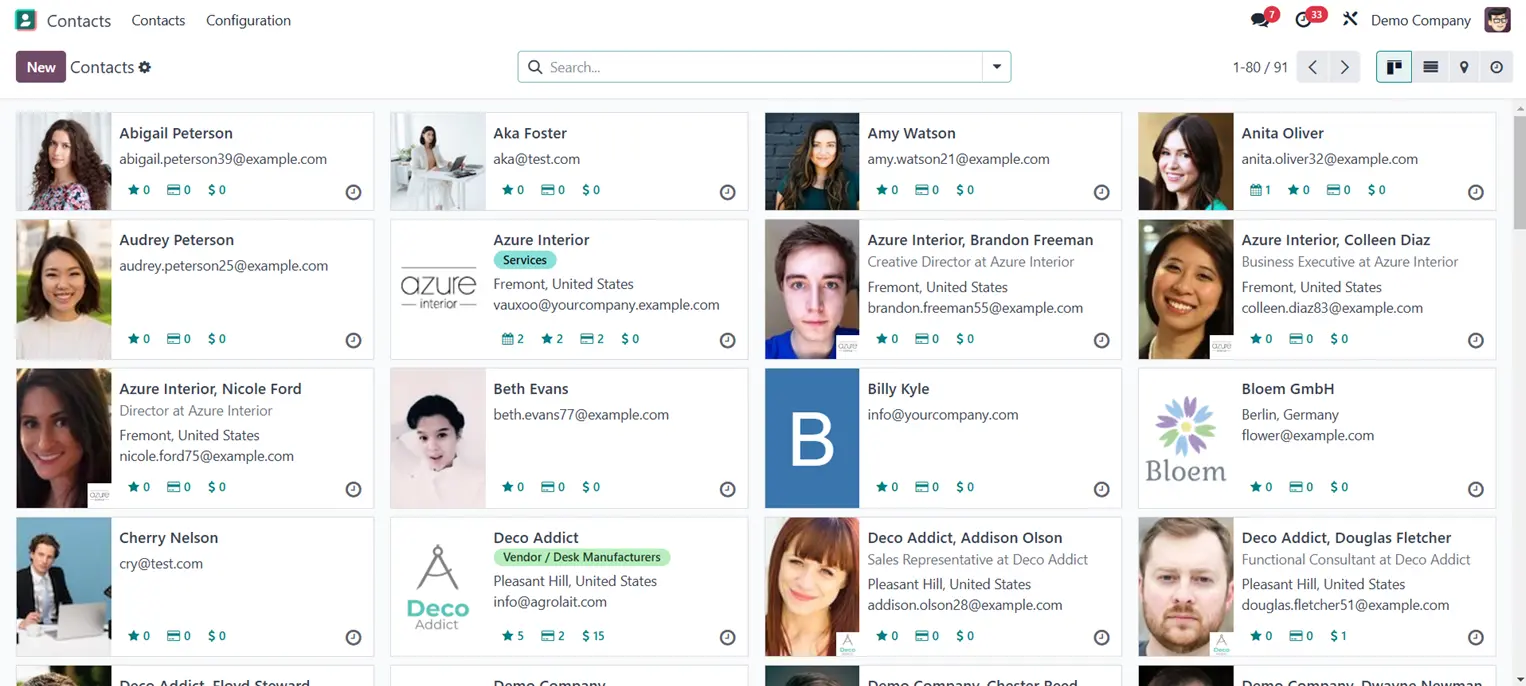Switch to Kanban view
The width and height of the screenshot is (1526, 686).
click(x=1394, y=67)
